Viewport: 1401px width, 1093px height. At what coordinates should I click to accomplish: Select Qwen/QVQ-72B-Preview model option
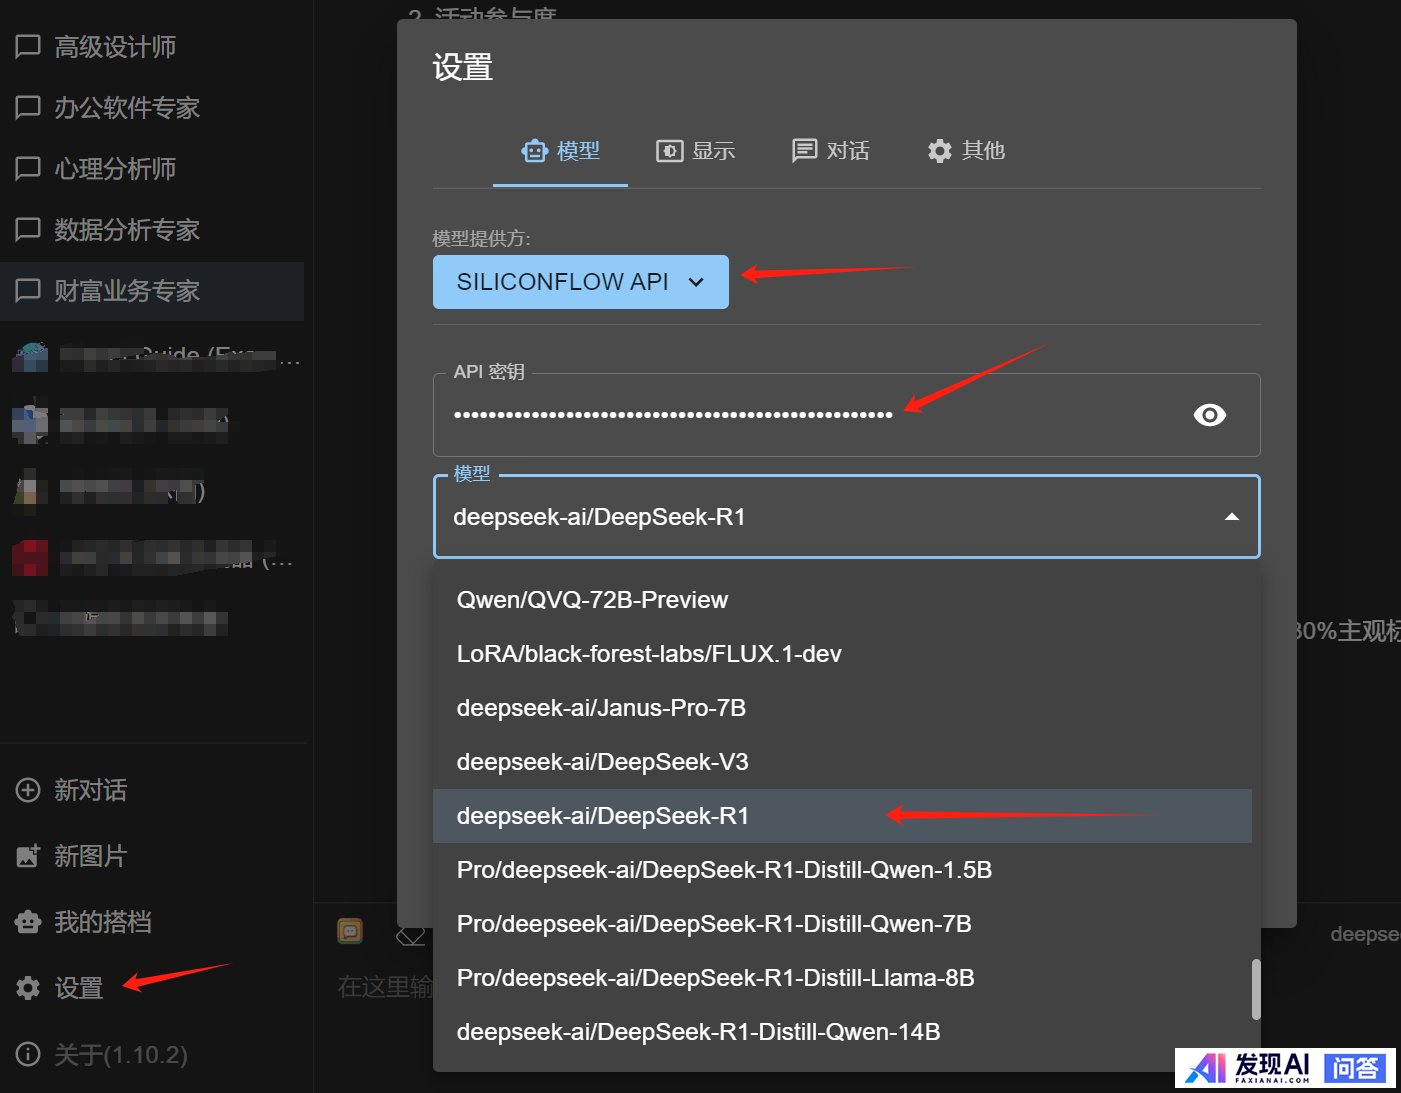point(842,600)
